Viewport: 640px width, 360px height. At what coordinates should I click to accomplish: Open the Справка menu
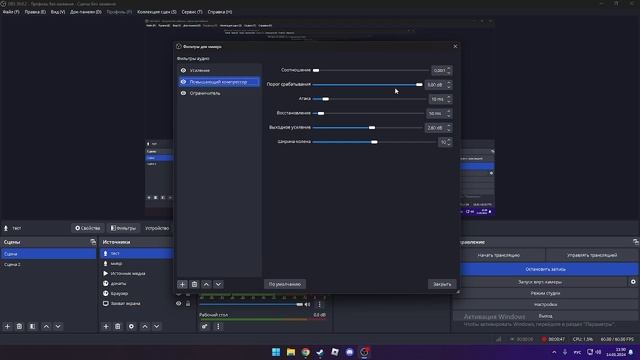[220, 12]
